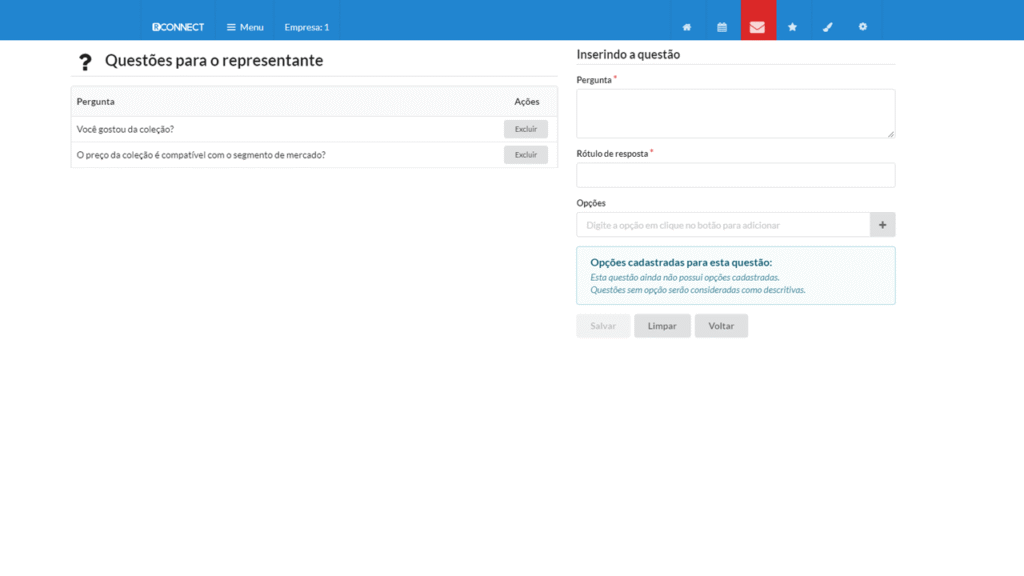Image resolution: width=1024 pixels, height=576 pixels.
Task: Click the Rótulo de resposta field
Action: point(735,175)
